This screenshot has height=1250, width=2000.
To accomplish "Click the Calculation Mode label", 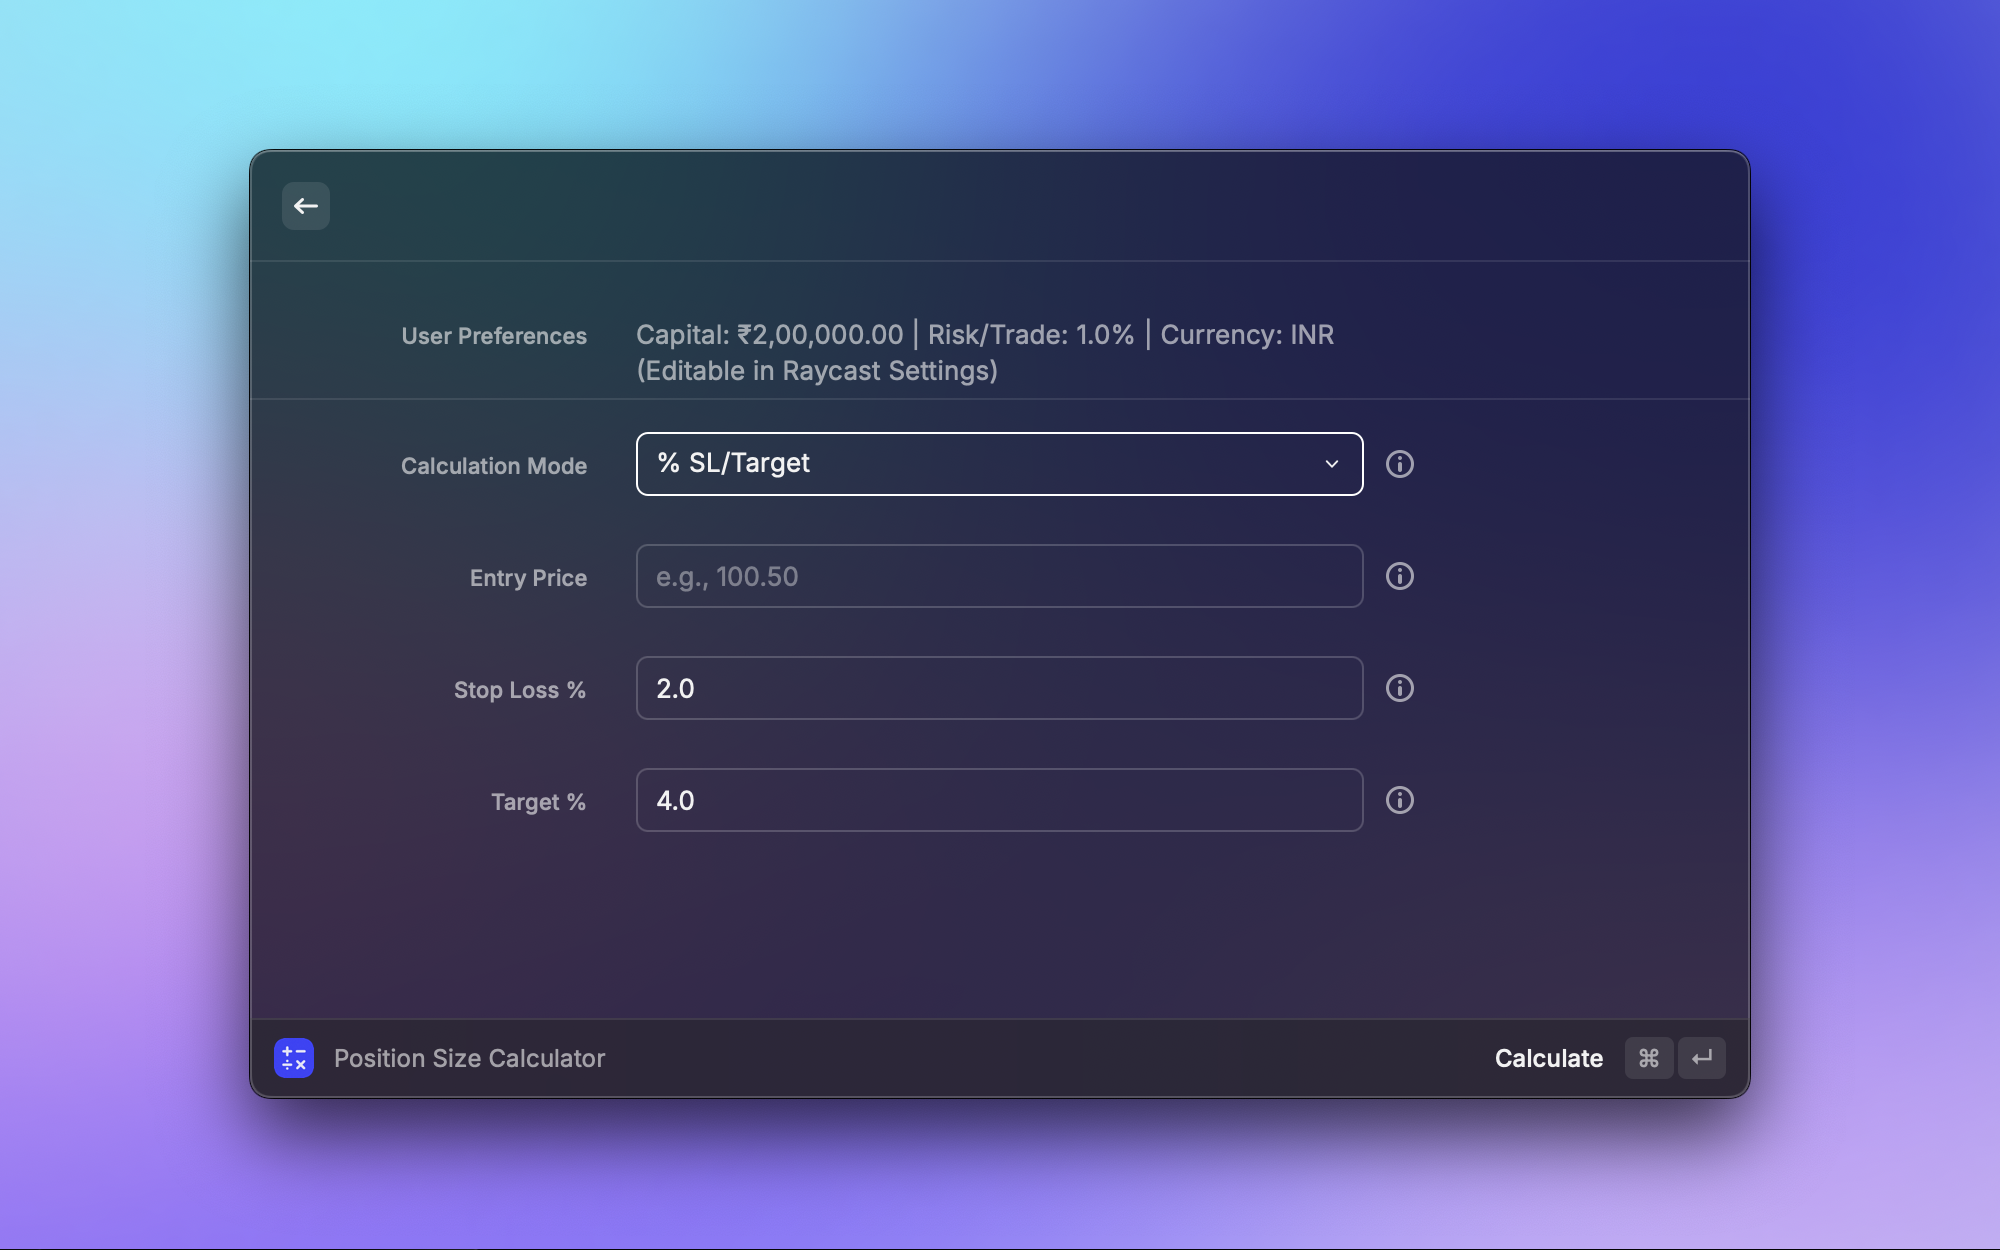I will [493, 466].
